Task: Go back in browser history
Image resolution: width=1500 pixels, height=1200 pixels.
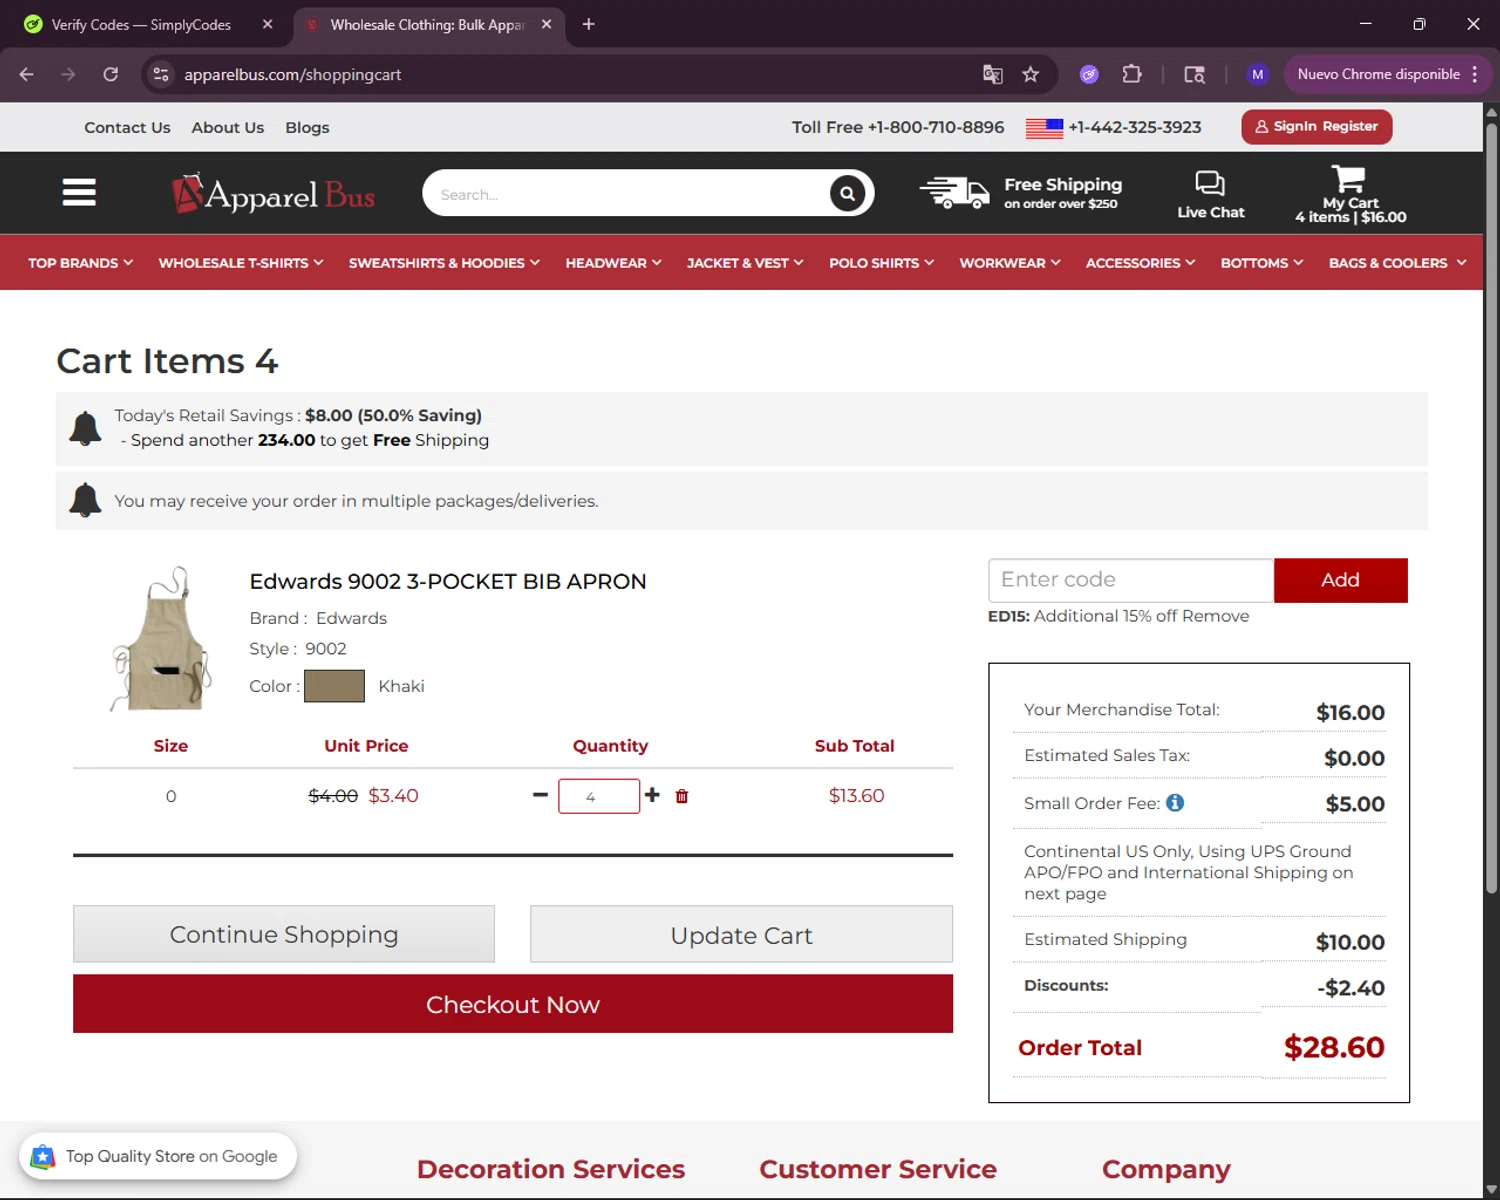Action: [27, 74]
